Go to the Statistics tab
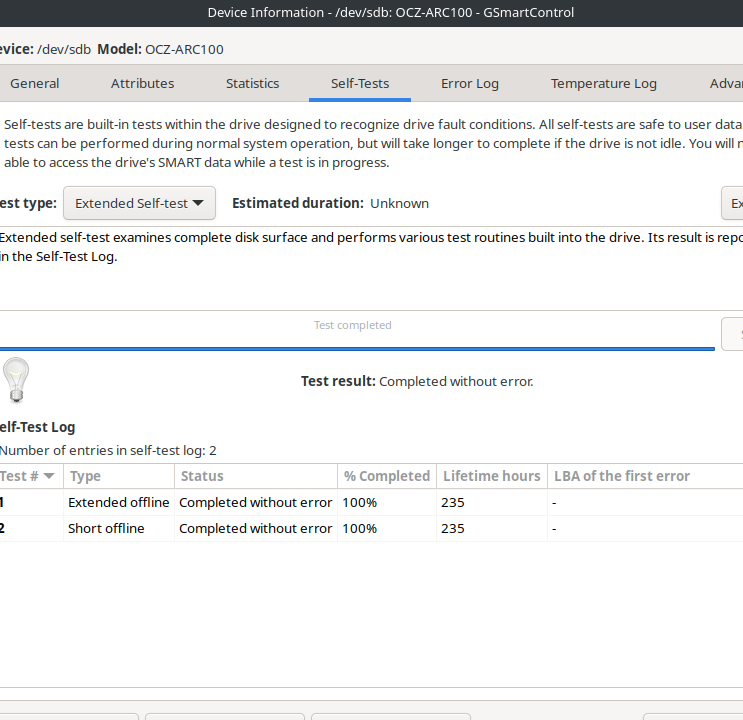This screenshot has width=743, height=720. [252, 84]
